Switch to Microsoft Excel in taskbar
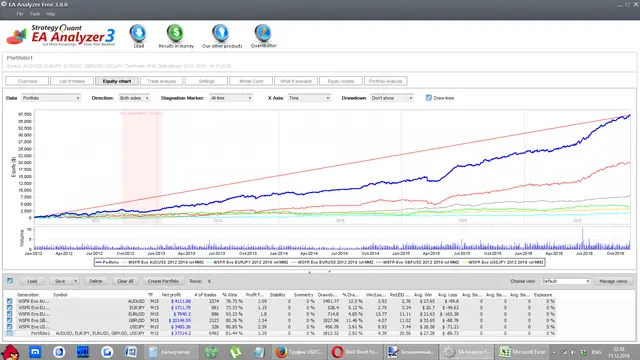The image size is (640, 360). [x=522, y=352]
